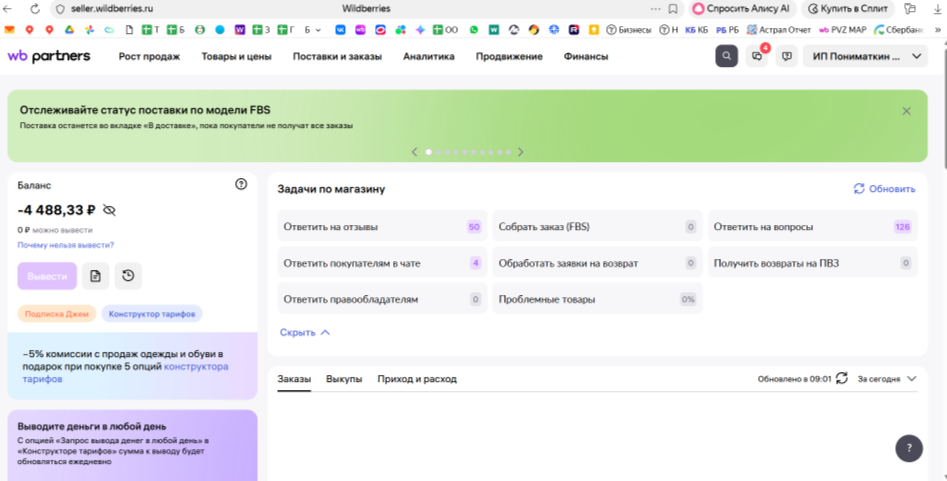Open Ответить правообладателям task
The height and width of the screenshot is (481, 947).
click(382, 299)
